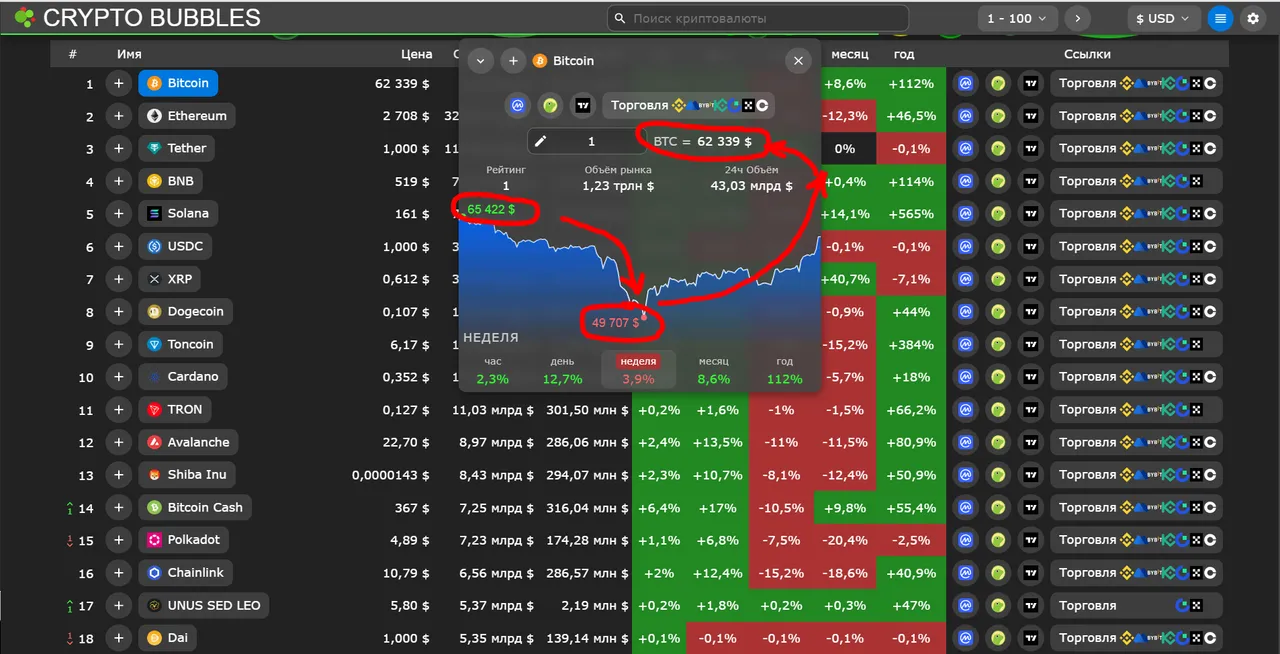Open TradingView icon in Cardano row
Image resolution: width=1280 pixels, height=654 pixels.
tap(1031, 377)
